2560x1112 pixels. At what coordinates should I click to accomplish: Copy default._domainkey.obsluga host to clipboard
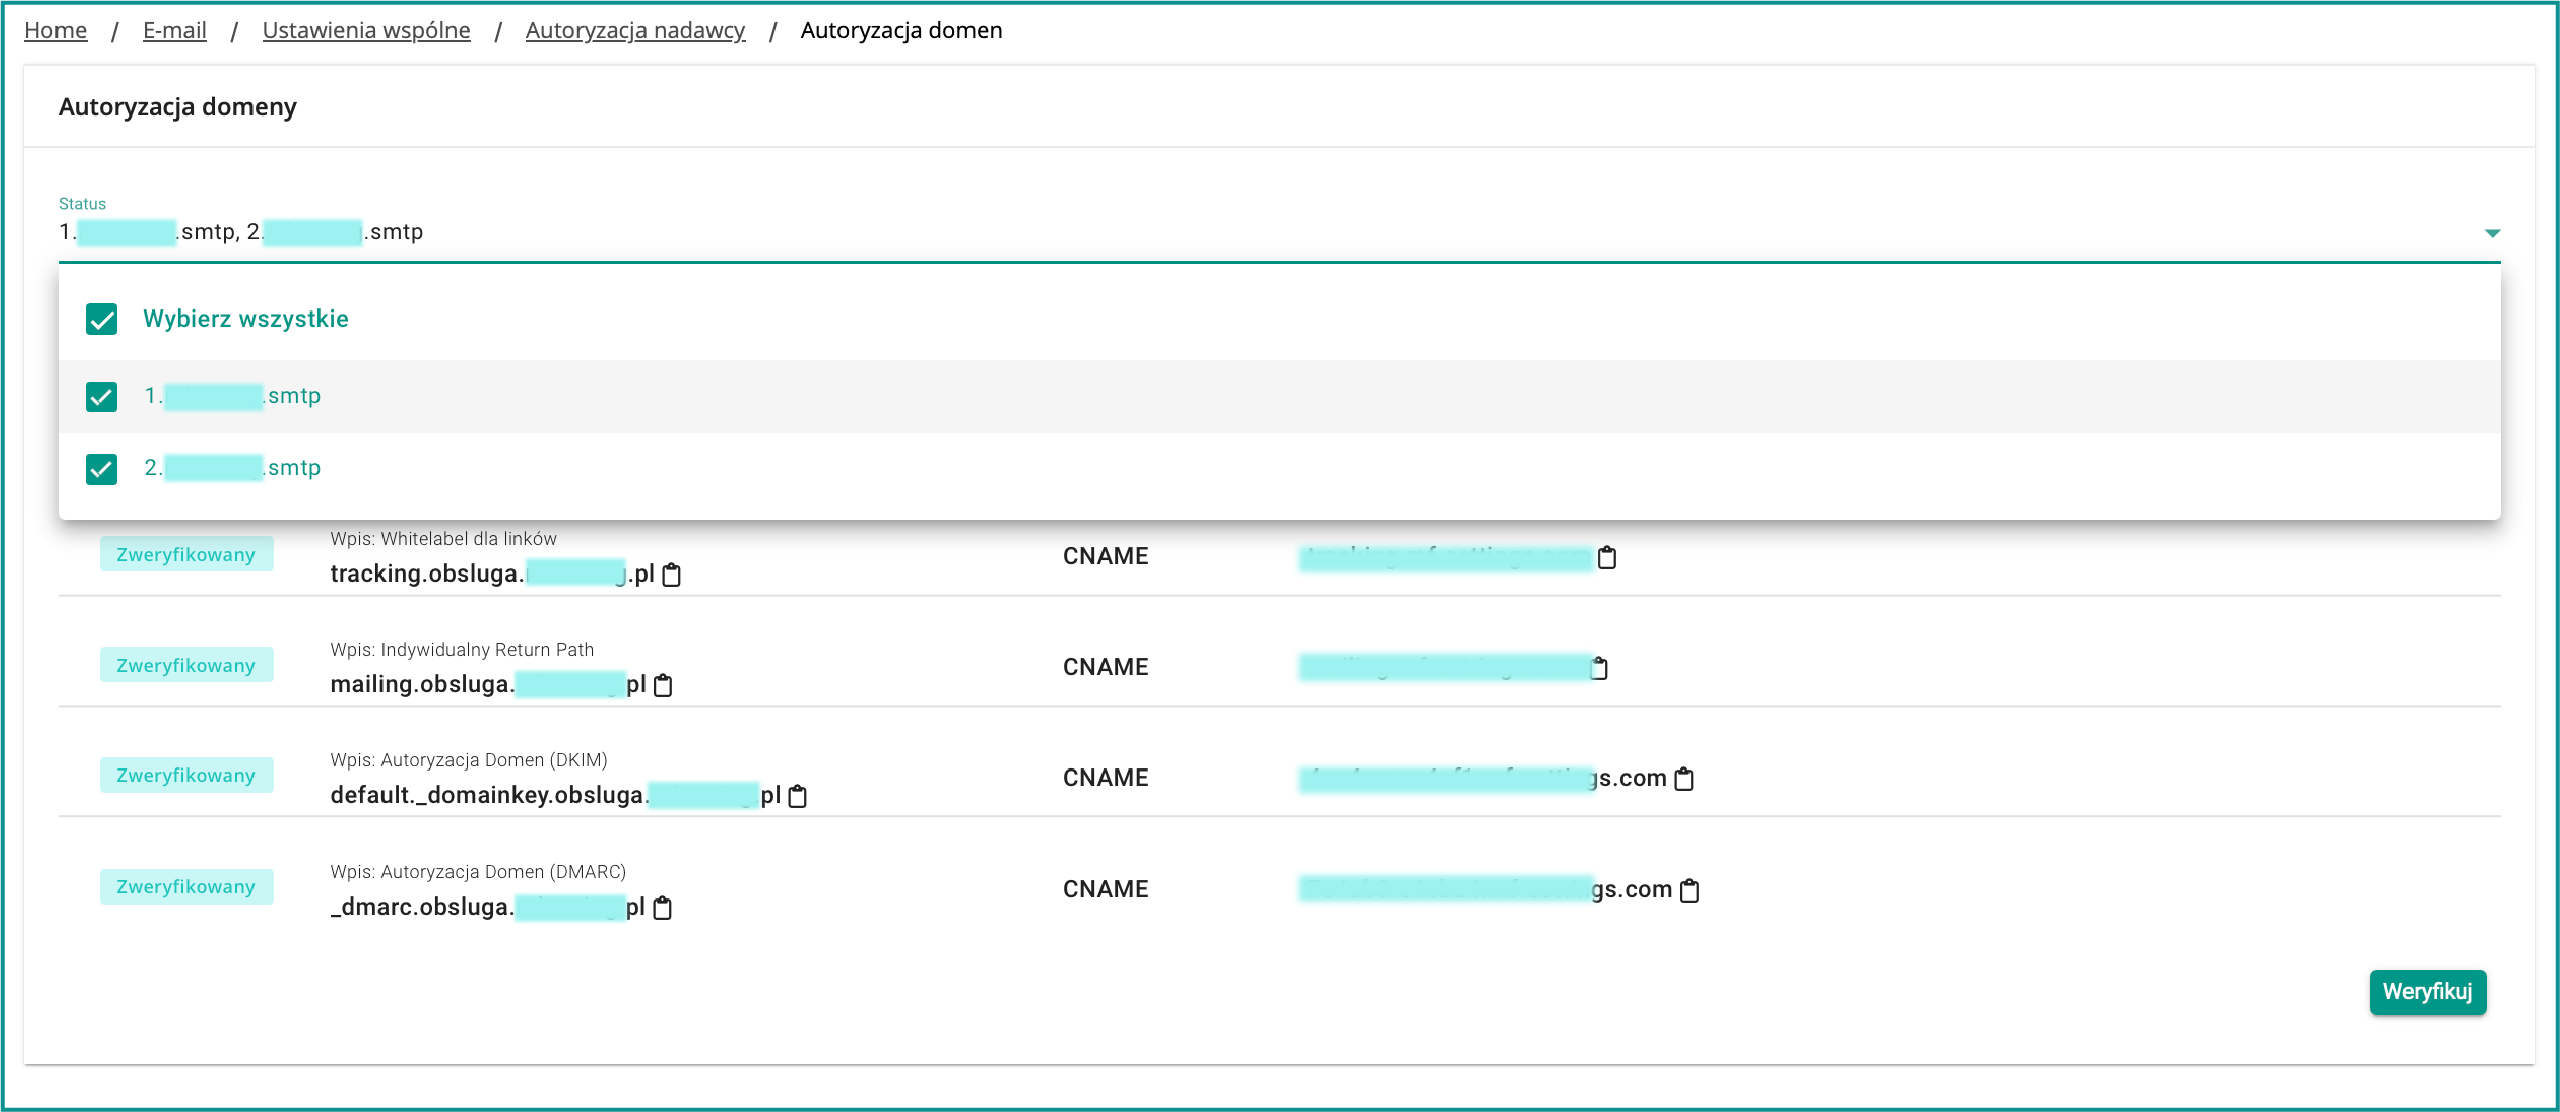click(x=798, y=797)
